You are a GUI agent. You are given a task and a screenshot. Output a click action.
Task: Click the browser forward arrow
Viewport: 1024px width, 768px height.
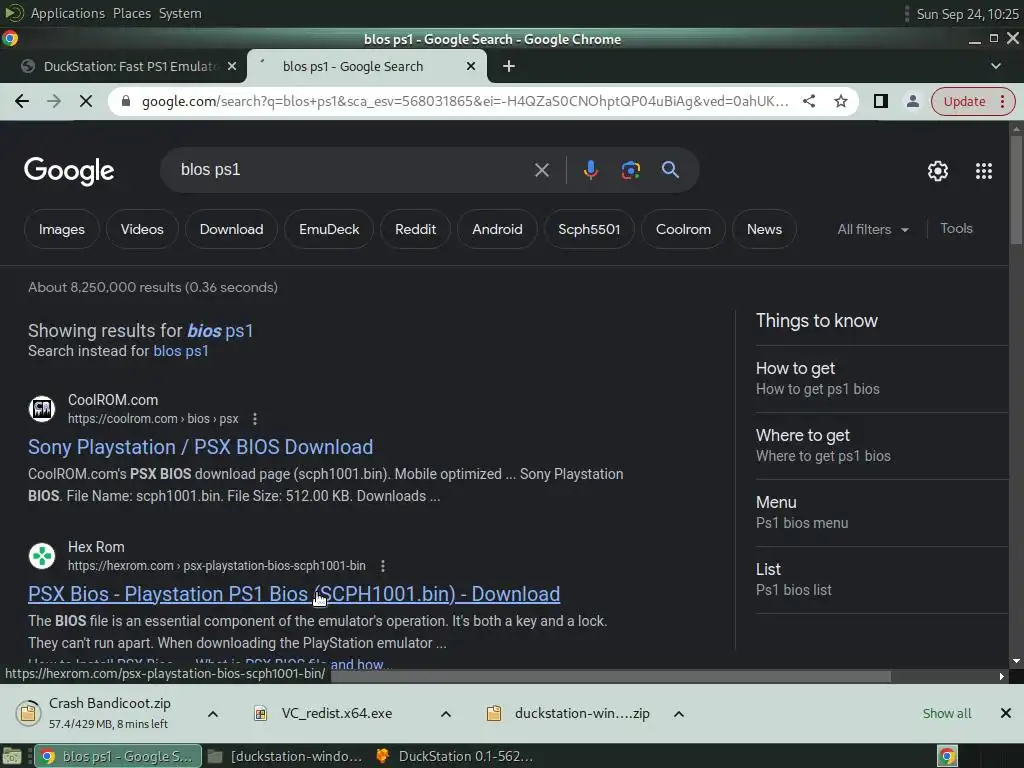tap(54, 101)
